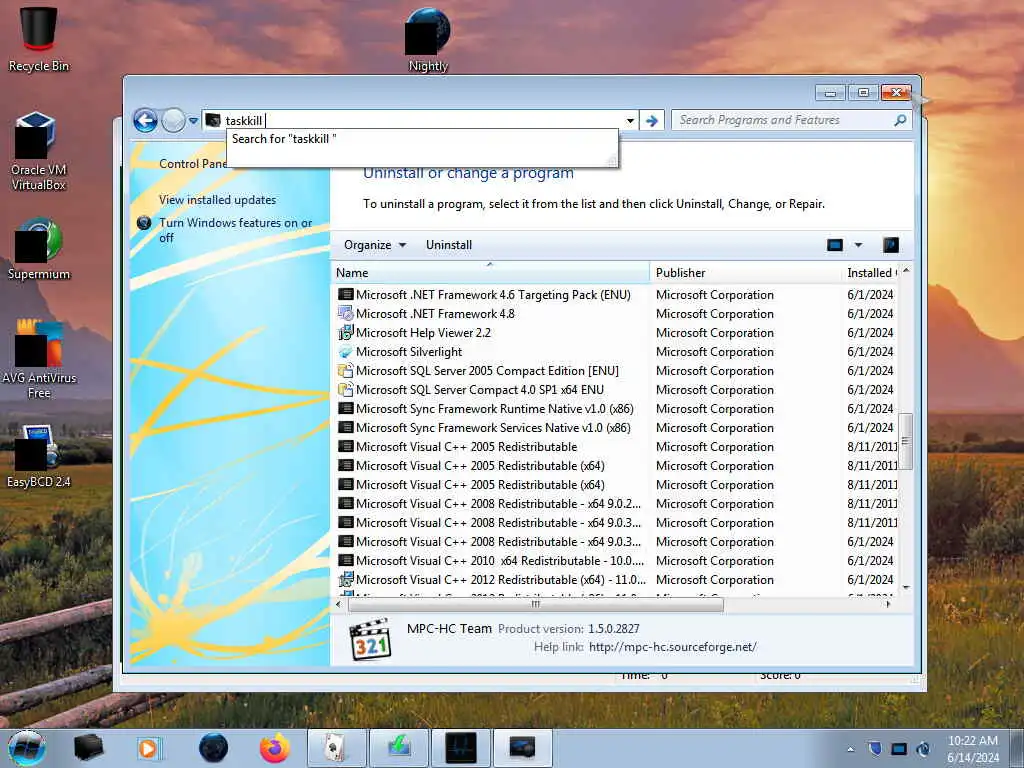Open the Organize dropdown menu
The width and height of the screenshot is (1024, 768).
coord(375,245)
